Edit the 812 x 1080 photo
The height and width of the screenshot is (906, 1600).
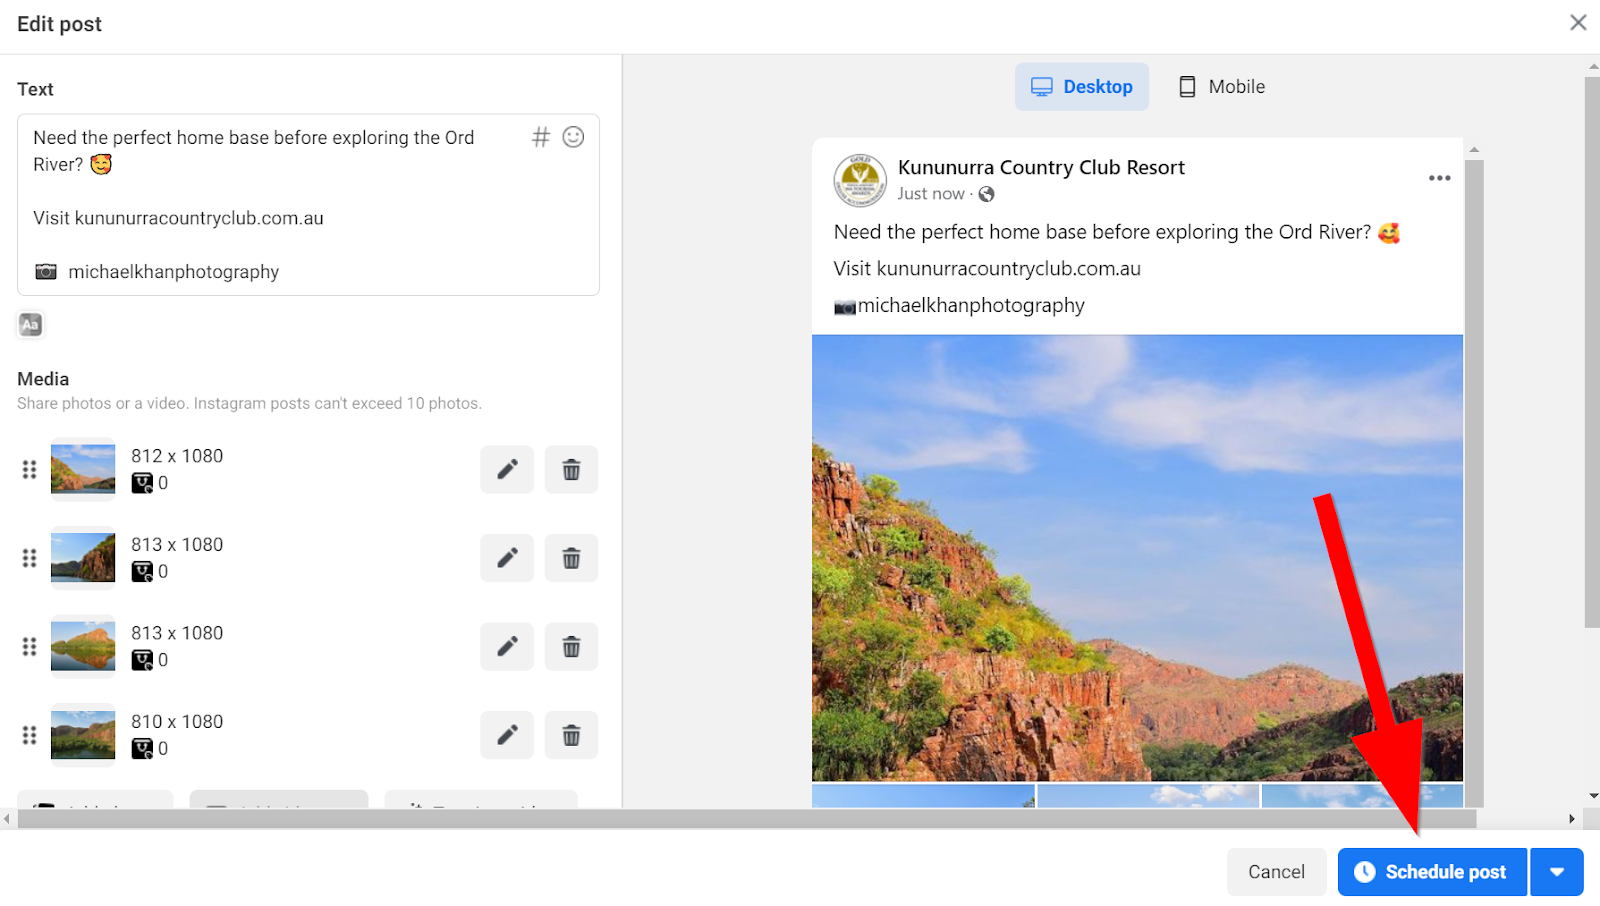[507, 469]
